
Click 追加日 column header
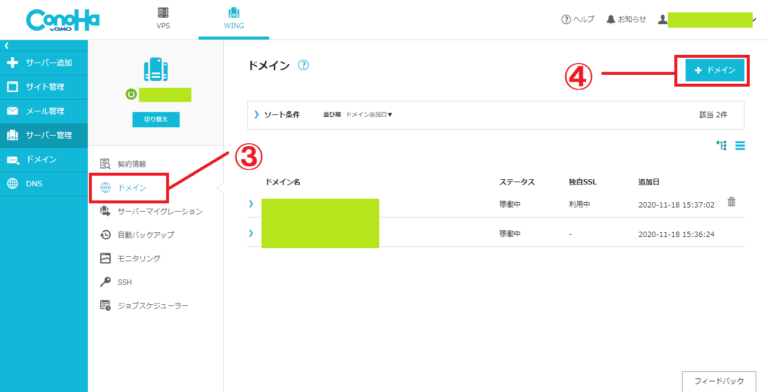click(x=649, y=182)
